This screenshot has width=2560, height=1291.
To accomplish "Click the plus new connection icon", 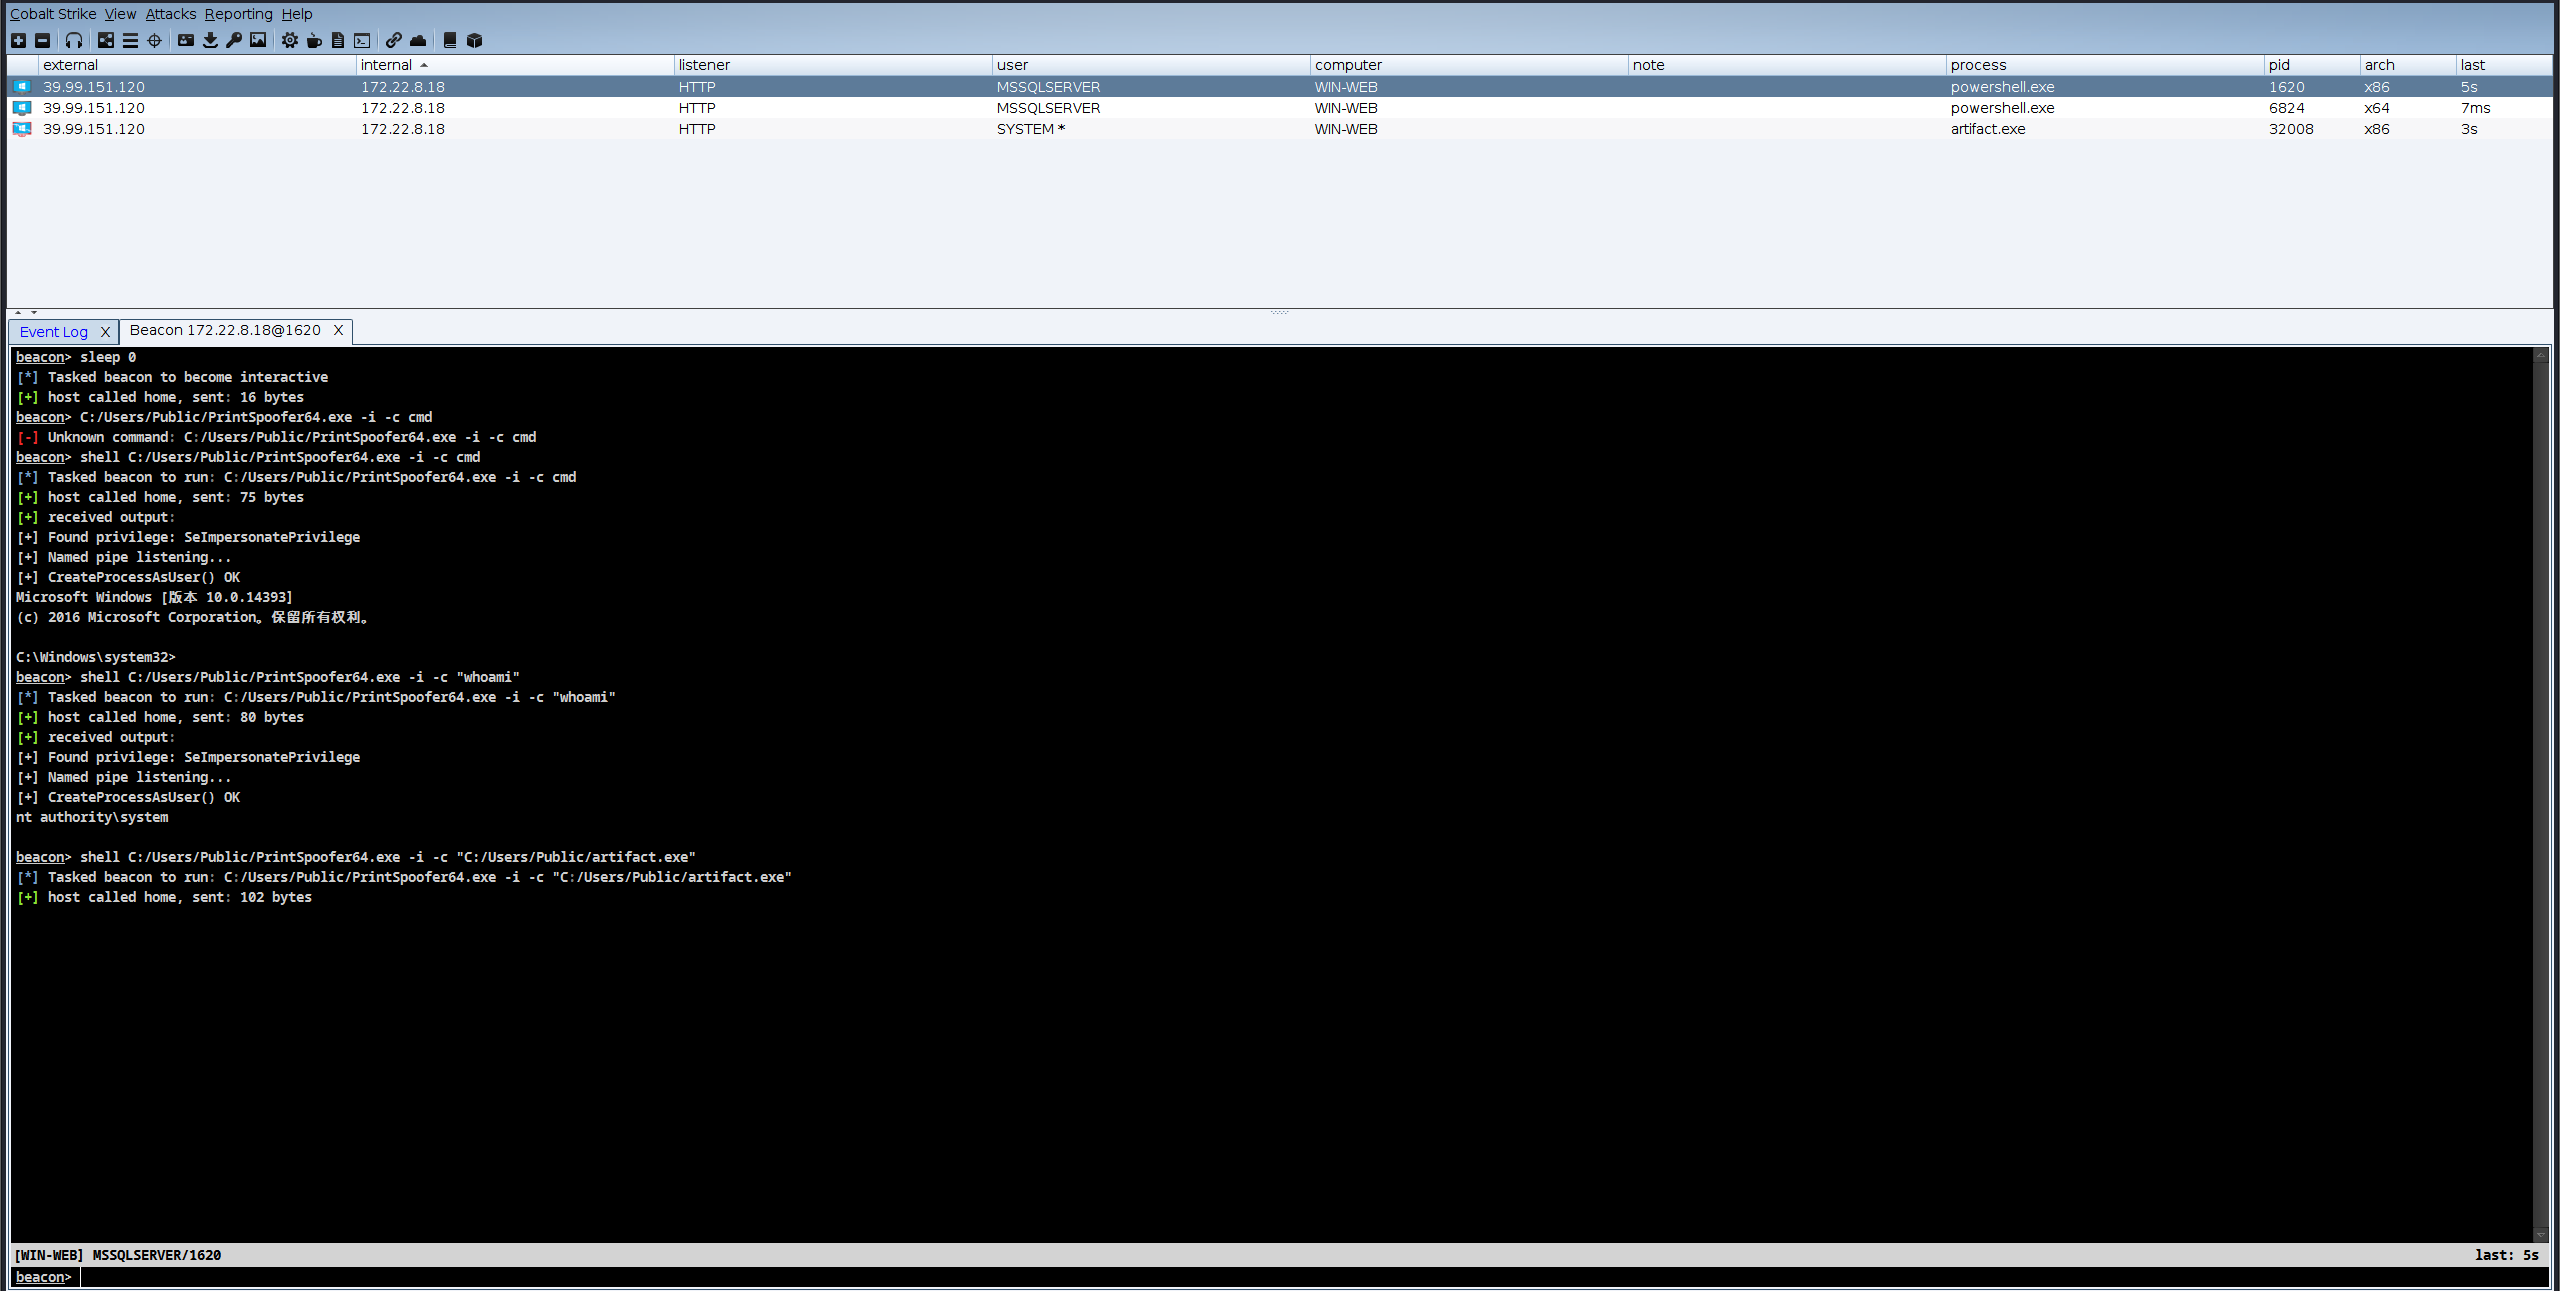I will coord(18,40).
